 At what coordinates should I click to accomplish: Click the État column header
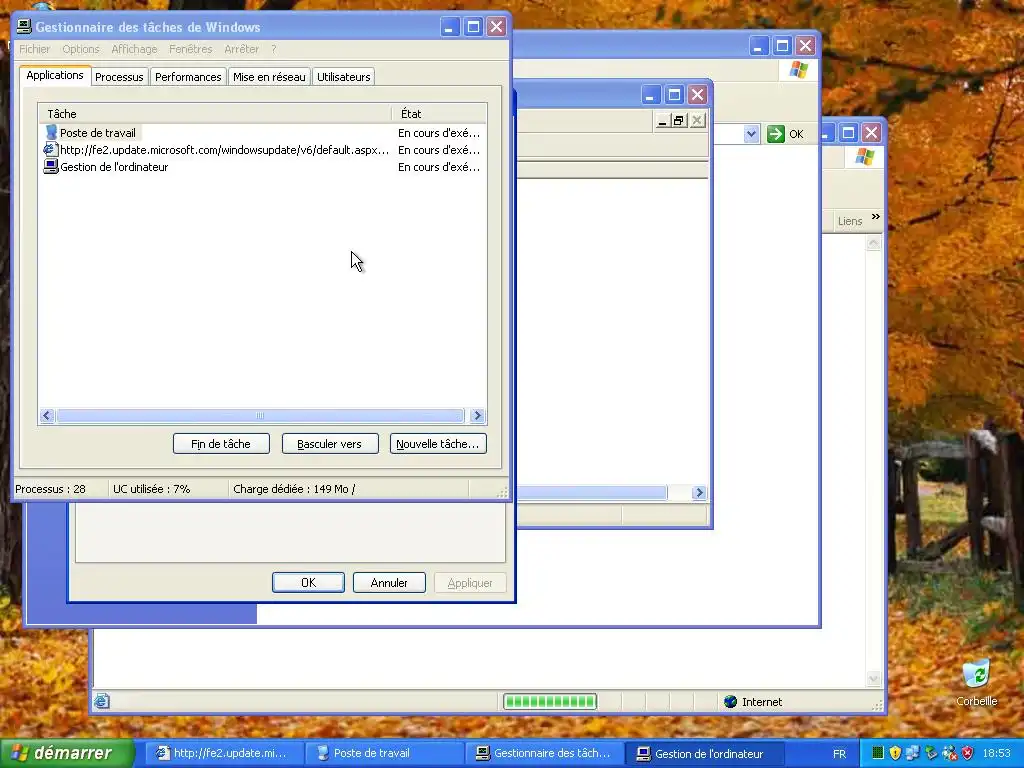coord(440,114)
